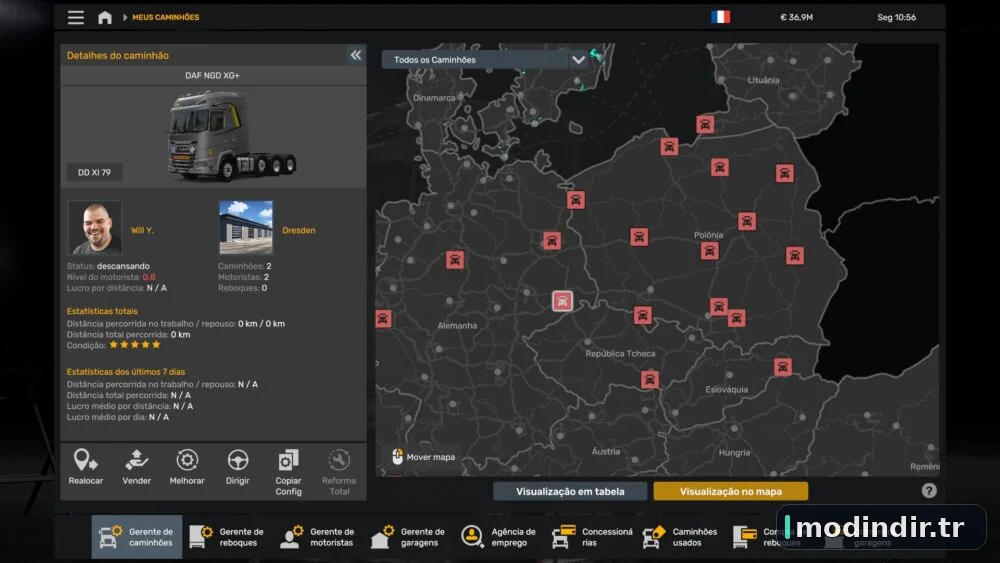Image resolution: width=1000 pixels, height=563 pixels.
Task: Open the Gerente de caminhões tab
Action: pos(136,537)
